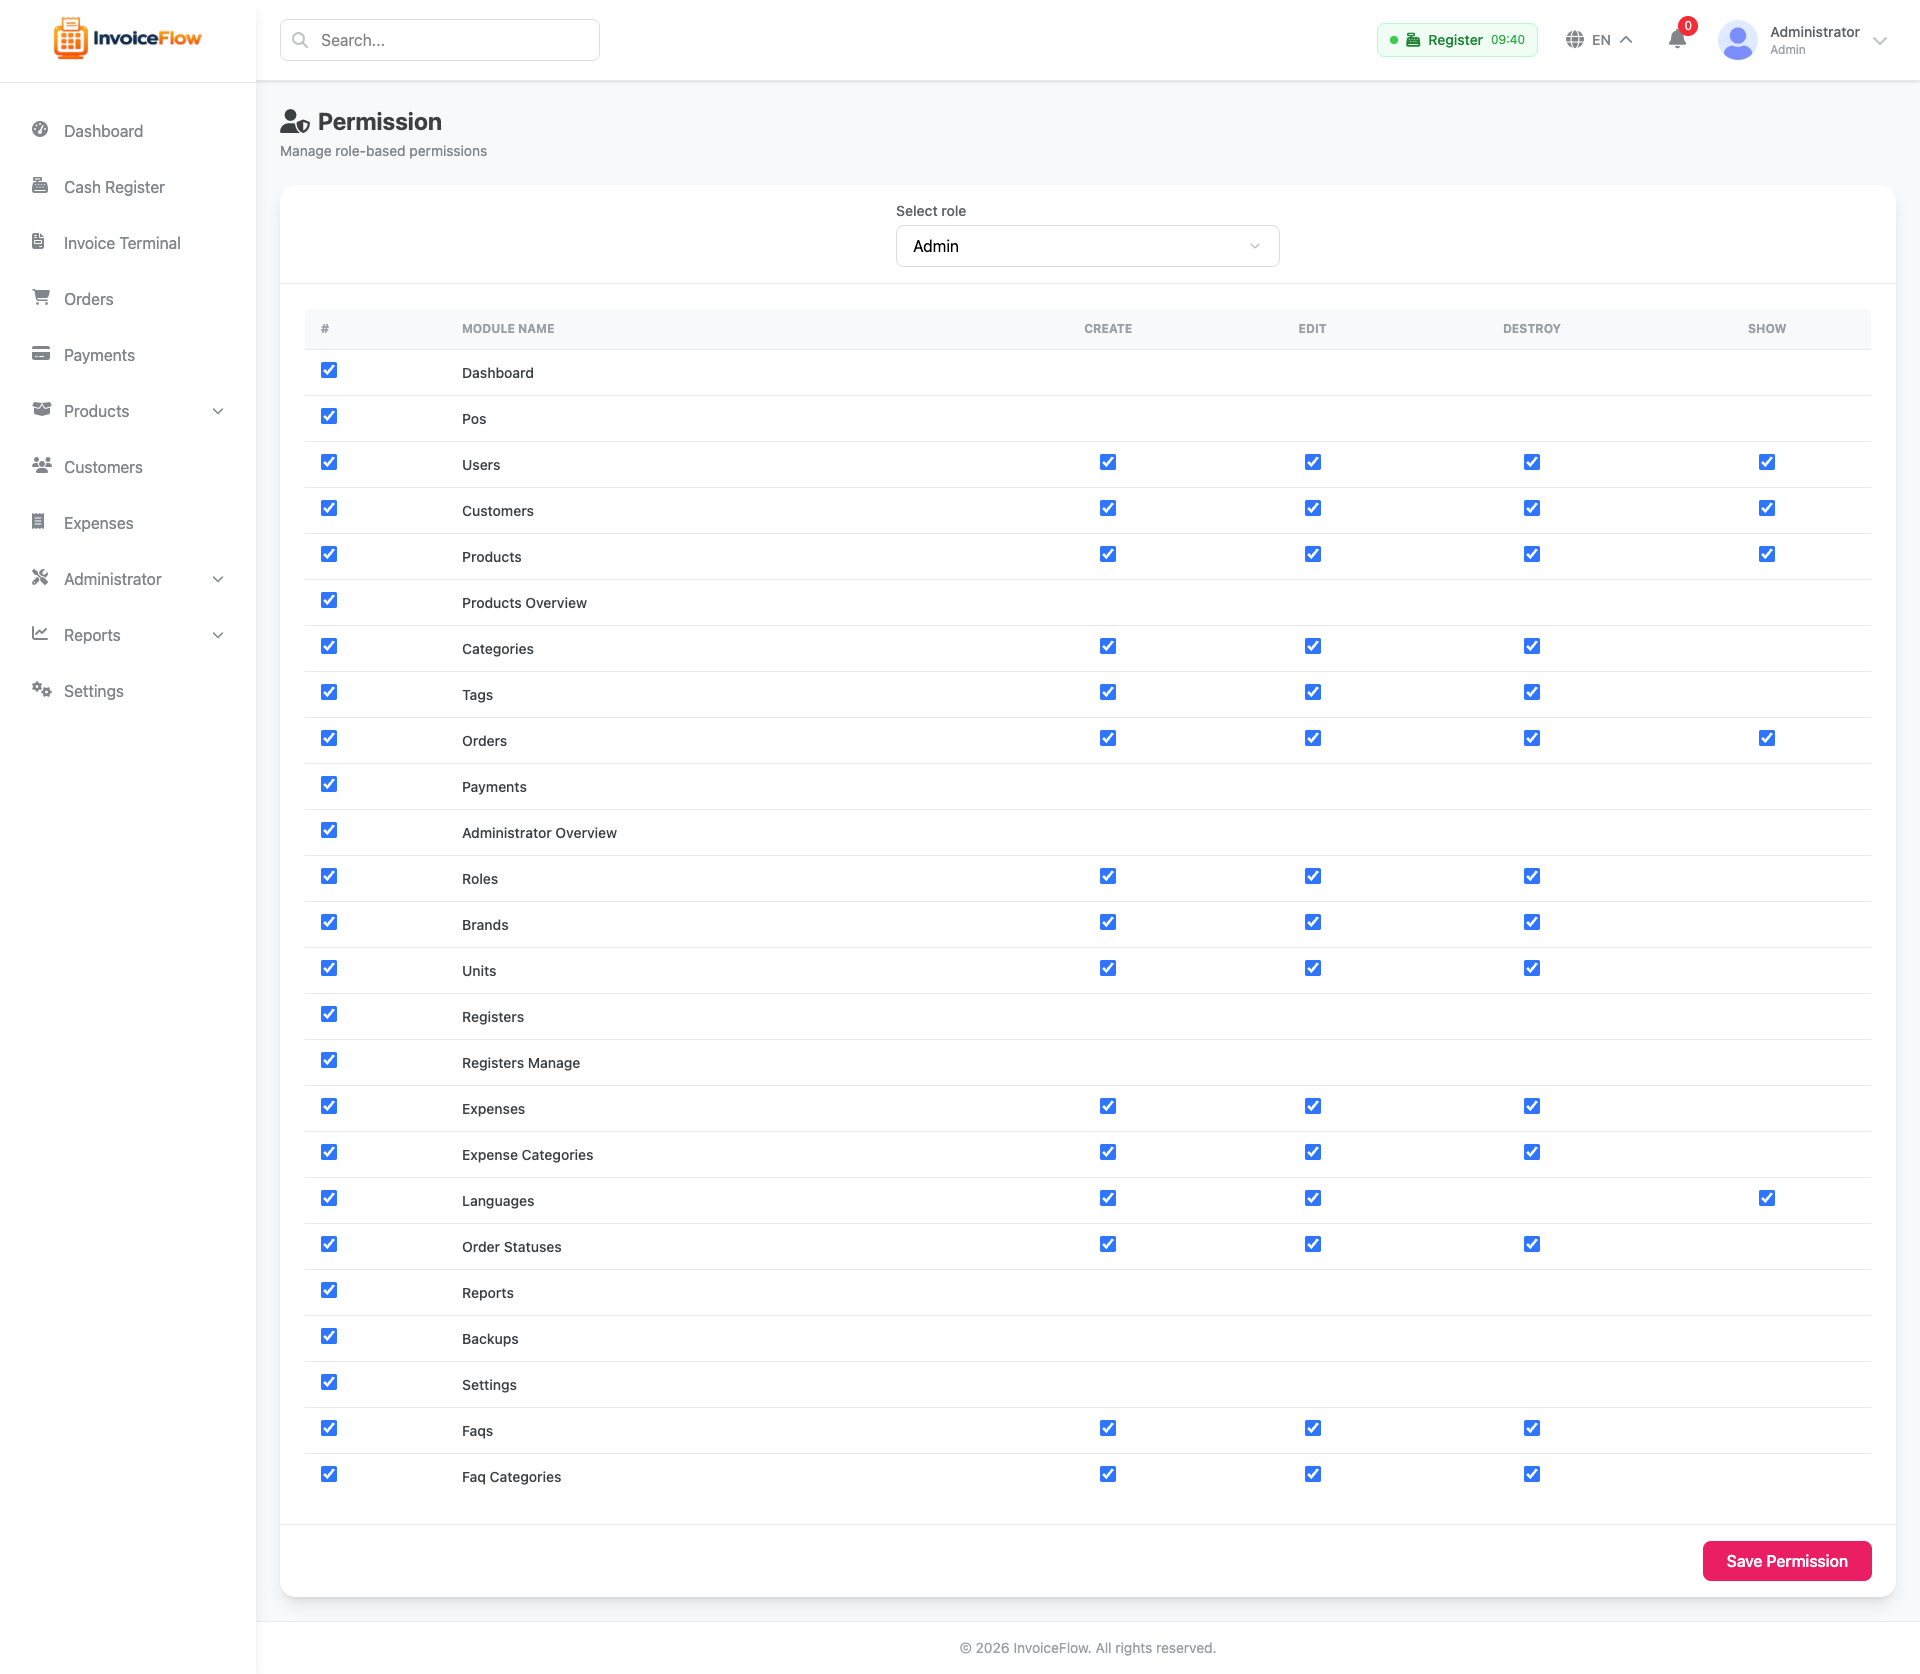Focus the Search input field
This screenshot has height=1674, width=1920.
(440, 40)
